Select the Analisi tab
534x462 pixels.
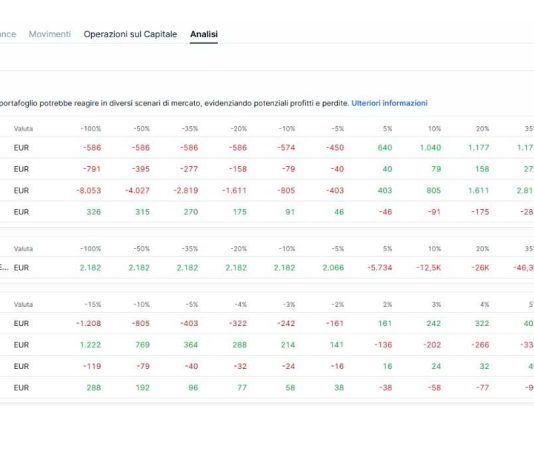coord(204,34)
